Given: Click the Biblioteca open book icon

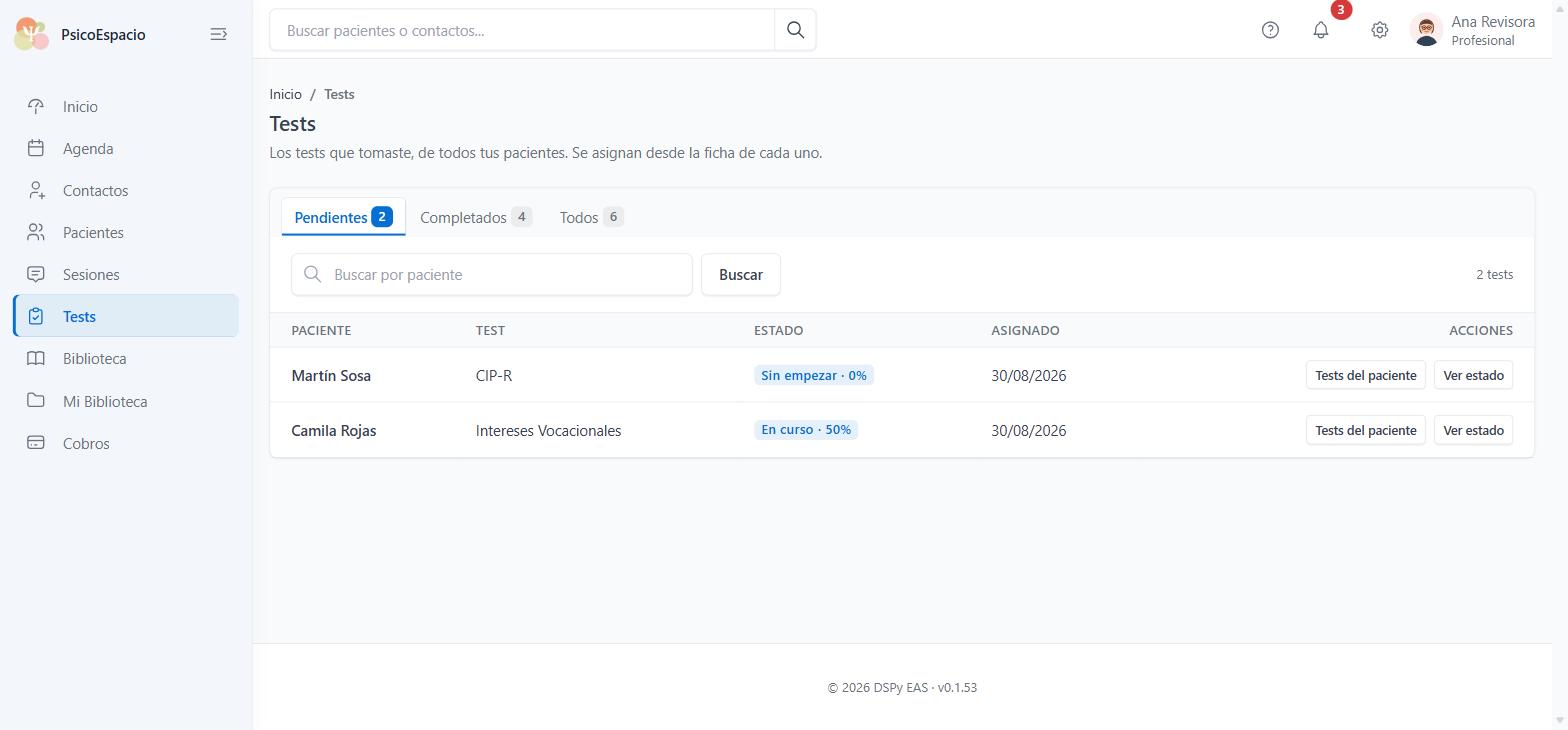Looking at the screenshot, I should click(36, 358).
